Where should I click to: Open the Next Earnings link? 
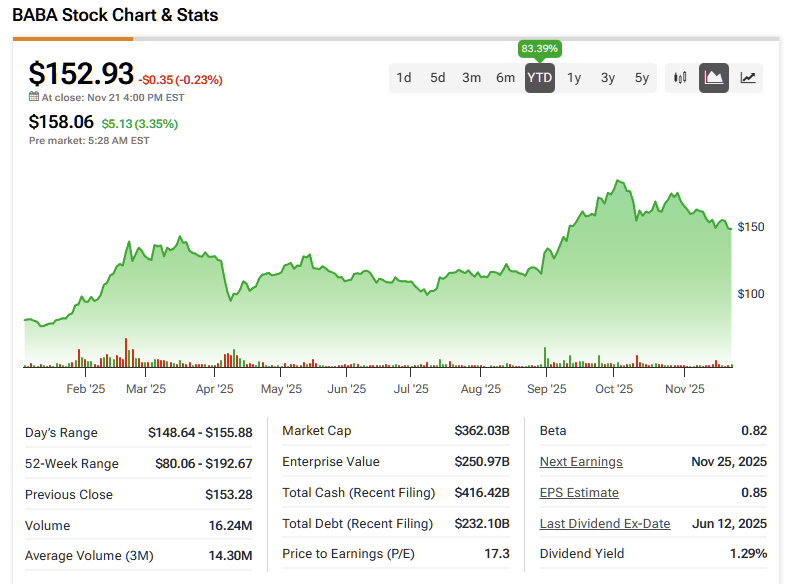(581, 462)
